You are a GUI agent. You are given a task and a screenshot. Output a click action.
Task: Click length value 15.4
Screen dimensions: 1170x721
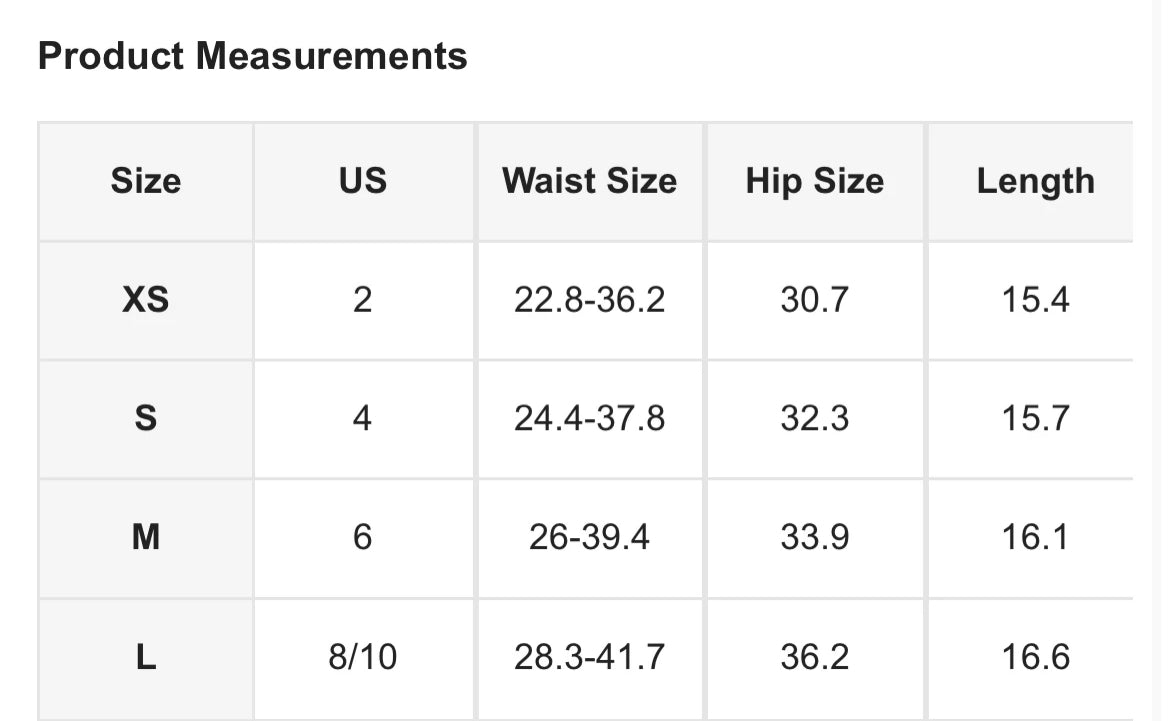coord(1035,300)
